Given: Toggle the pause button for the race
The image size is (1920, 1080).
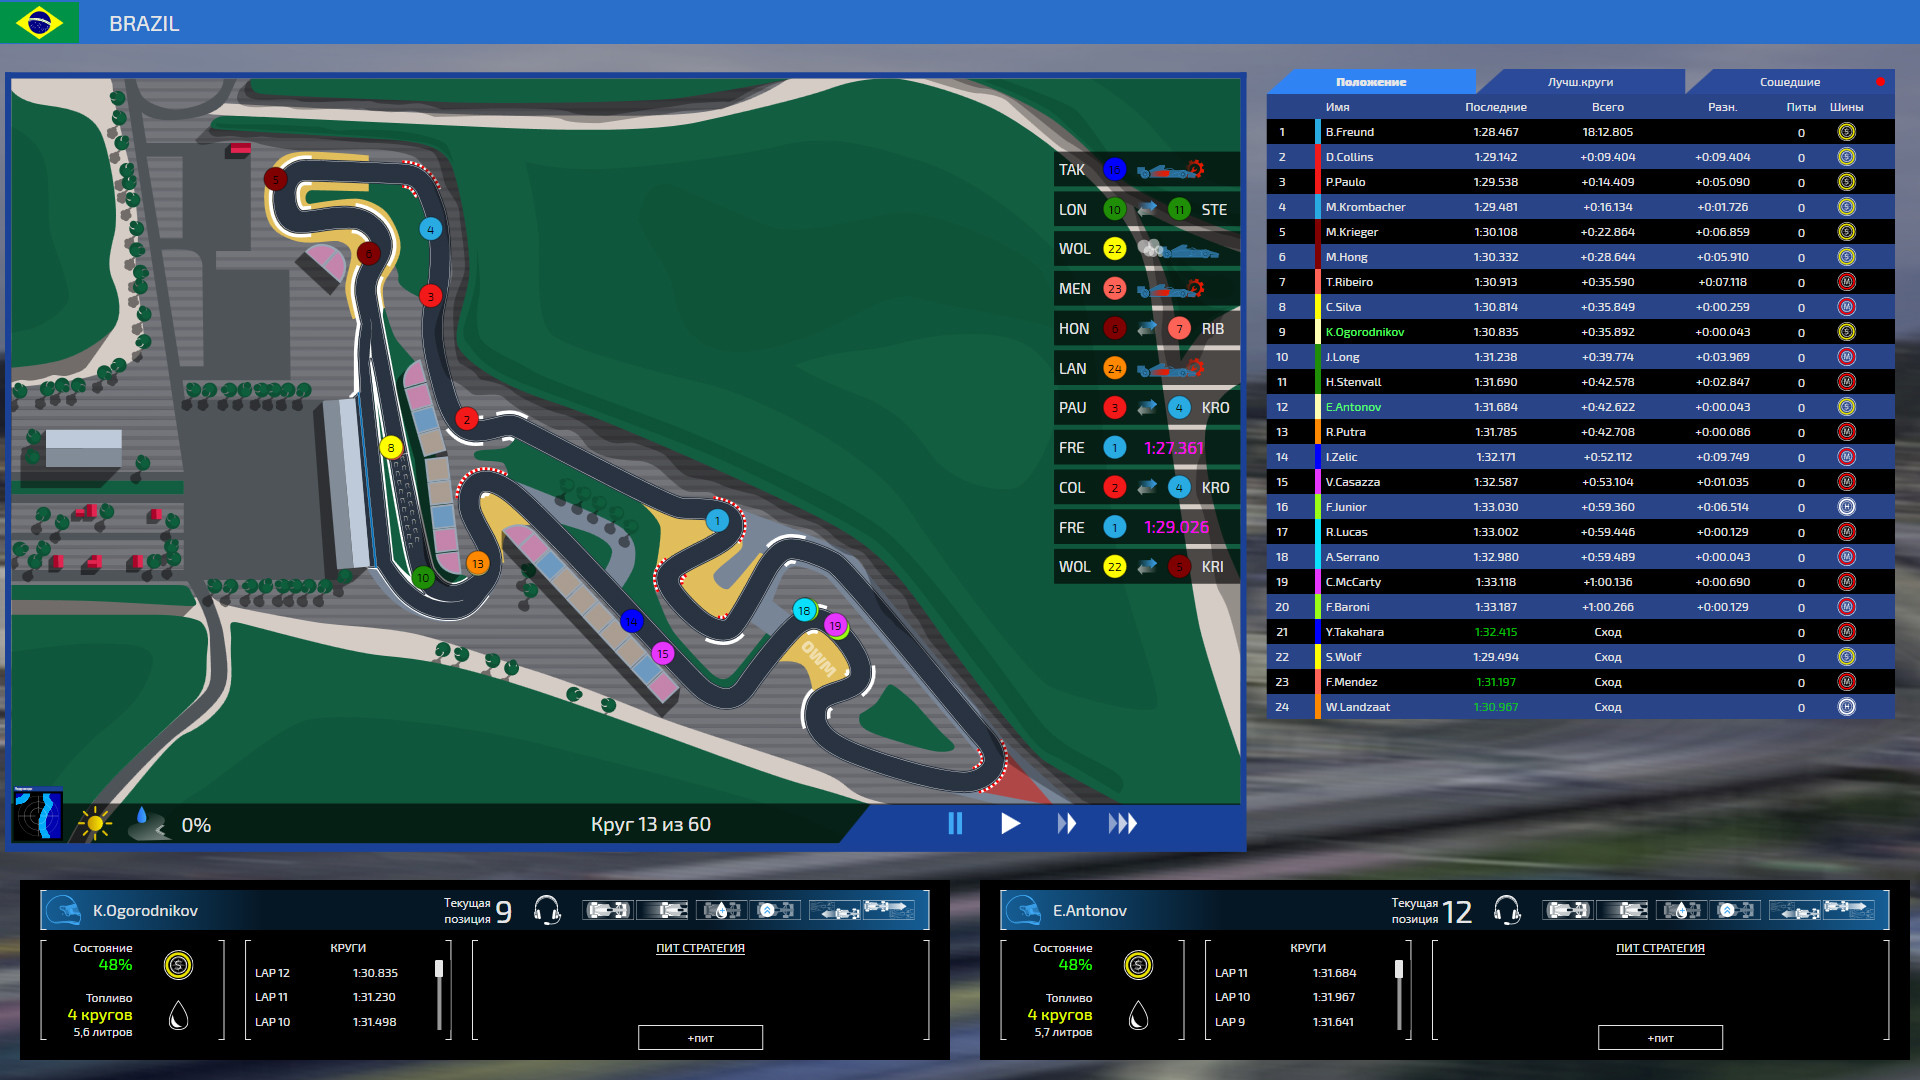Looking at the screenshot, I should 955,824.
